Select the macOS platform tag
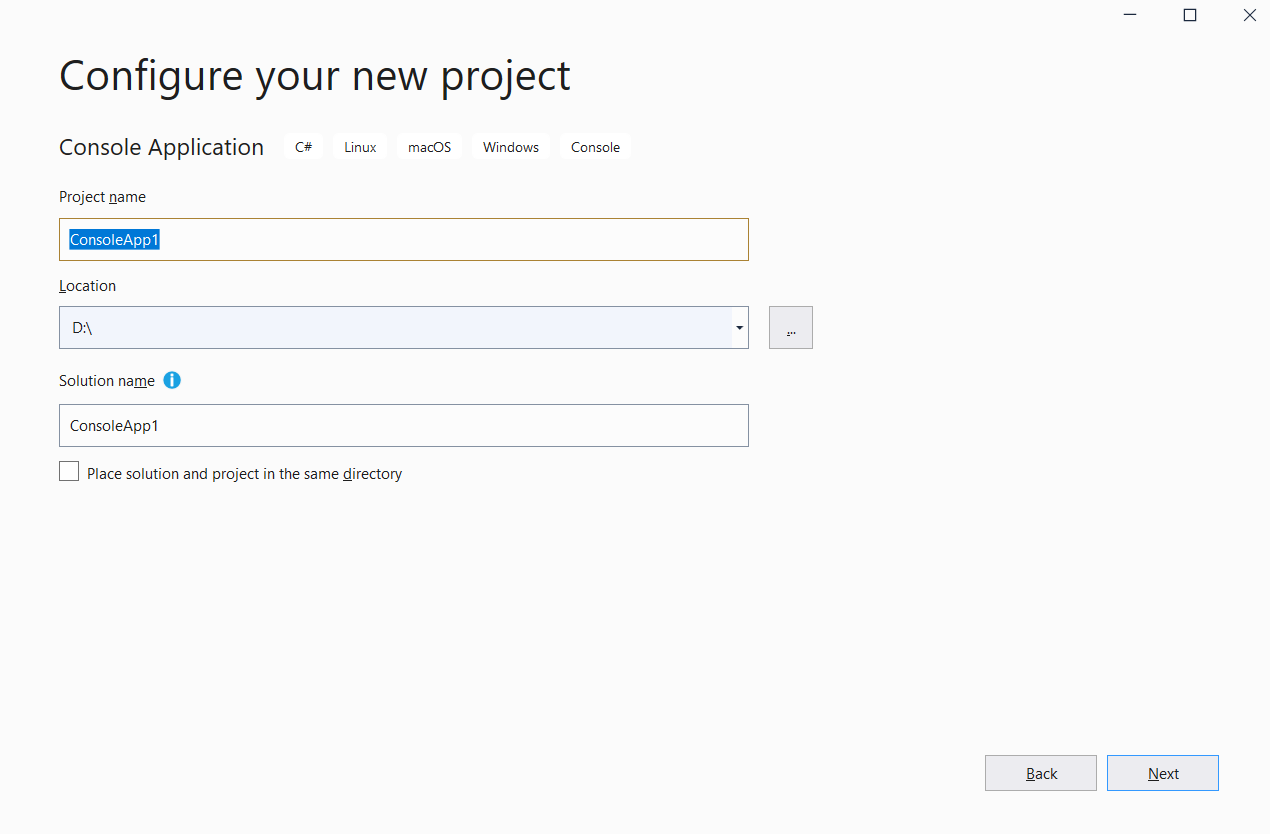Image resolution: width=1270 pixels, height=834 pixels. (x=429, y=147)
